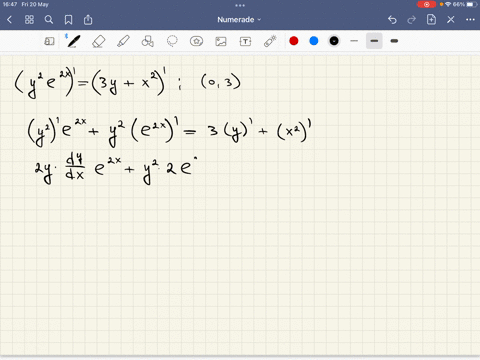Bookmark the current page

68,20
